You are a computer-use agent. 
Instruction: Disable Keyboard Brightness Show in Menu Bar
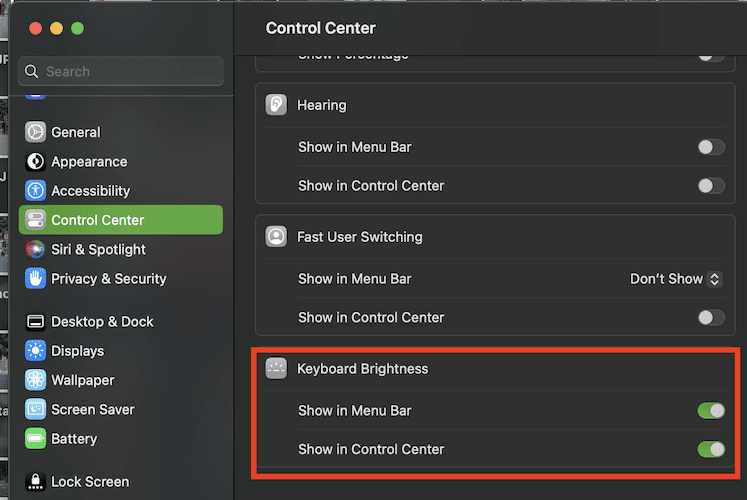tap(710, 411)
